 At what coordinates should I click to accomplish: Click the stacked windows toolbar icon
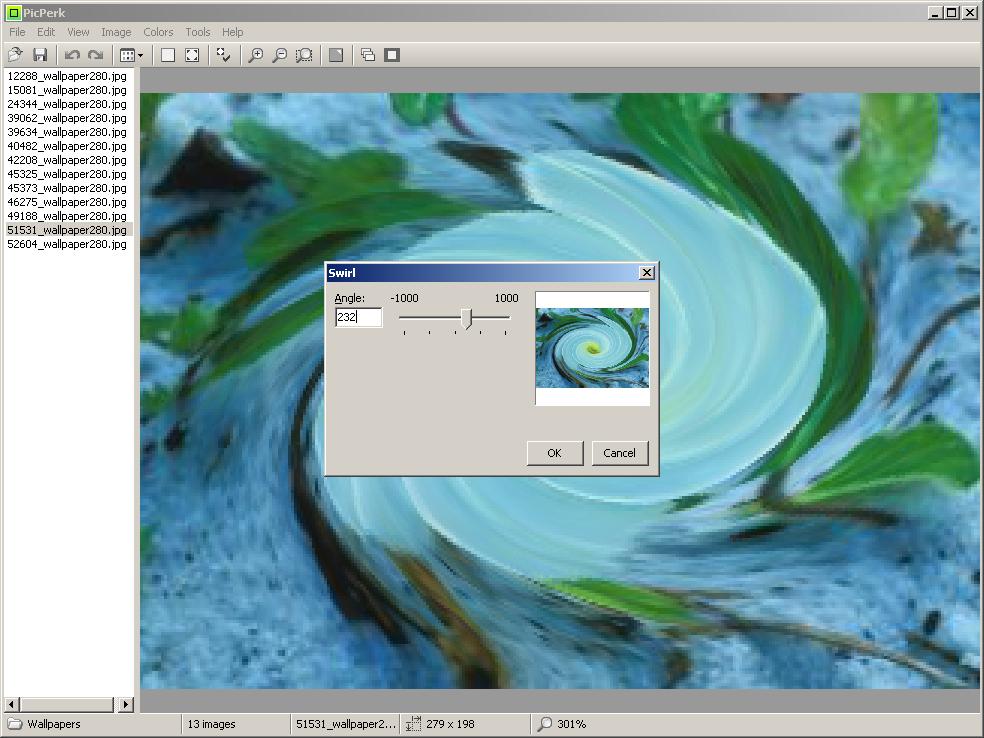point(368,55)
